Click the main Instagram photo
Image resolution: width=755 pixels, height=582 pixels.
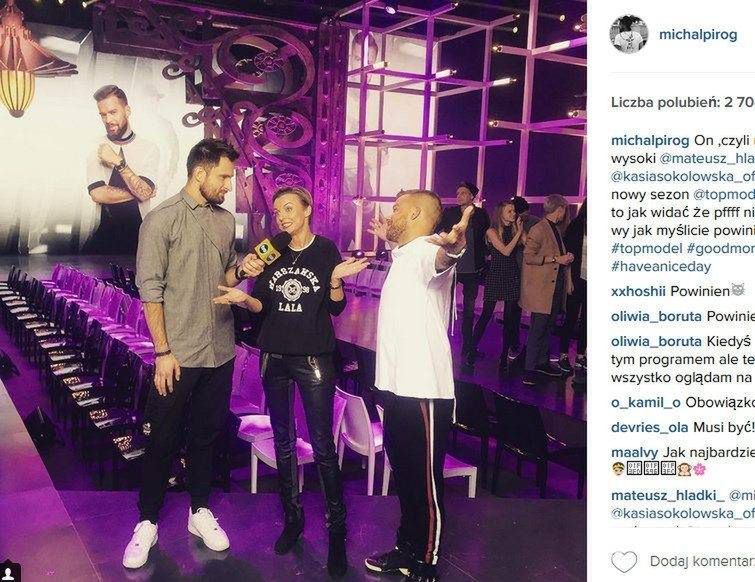click(x=293, y=291)
